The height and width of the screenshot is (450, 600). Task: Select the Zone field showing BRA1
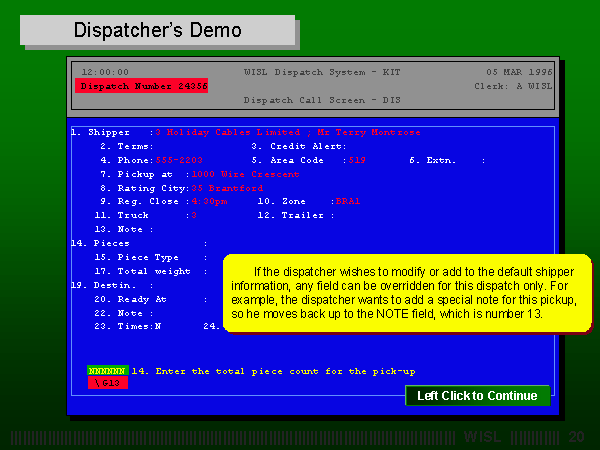pos(347,201)
